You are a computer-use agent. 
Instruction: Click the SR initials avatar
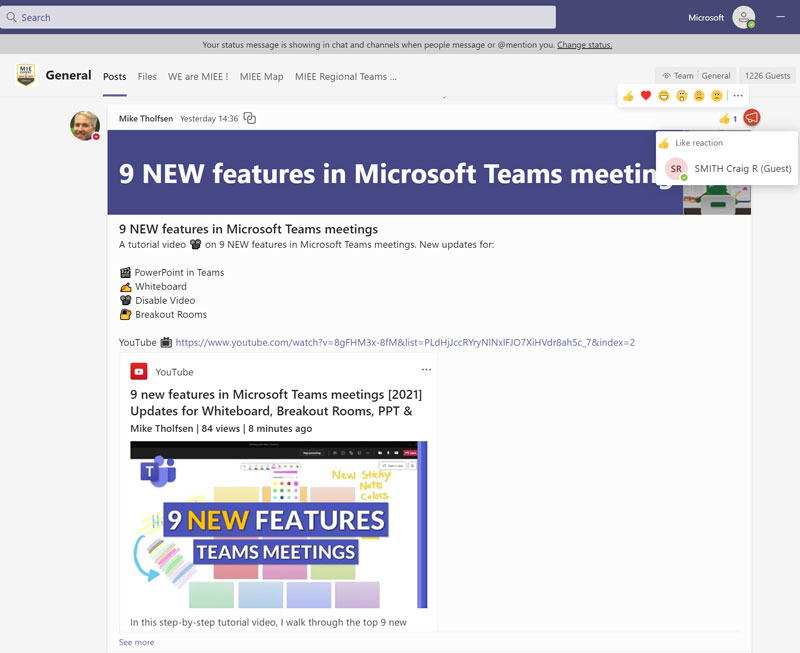[x=676, y=168]
